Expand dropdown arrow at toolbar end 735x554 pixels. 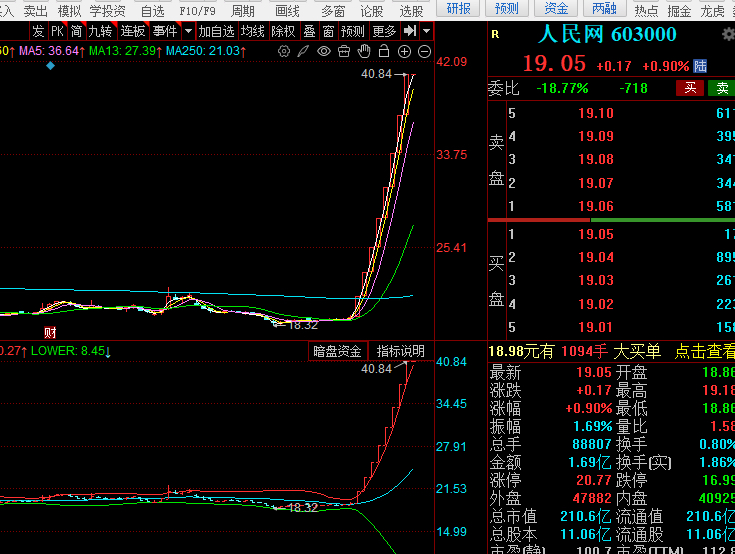pos(426,31)
